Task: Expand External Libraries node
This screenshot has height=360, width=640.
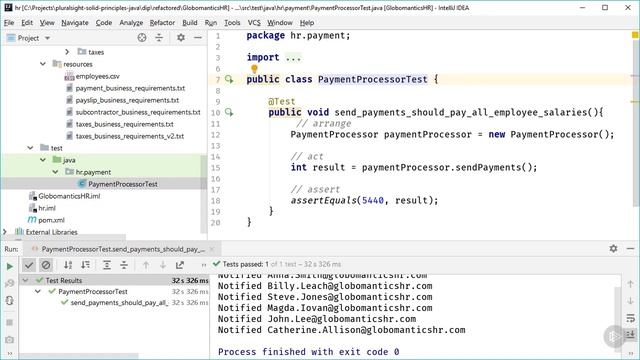Action: pos(5,232)
